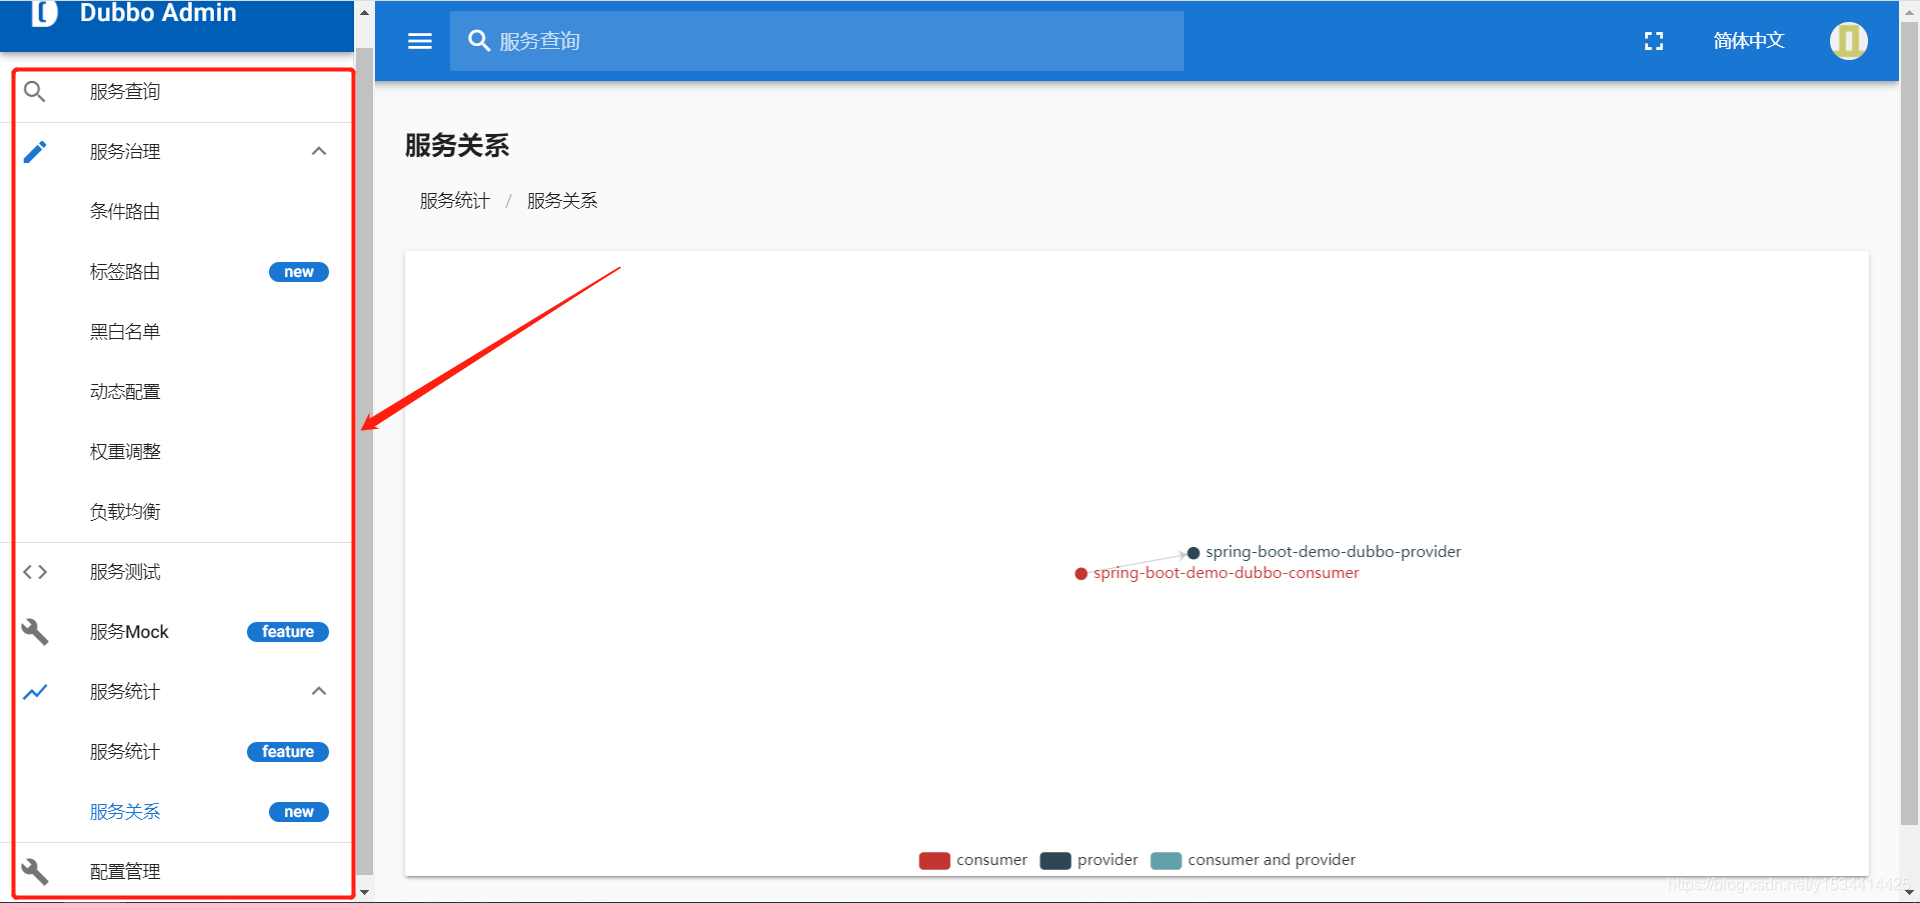Click the code brackets icon beside 服务测试
1920x903 pixels.
(x=35, y=572)
